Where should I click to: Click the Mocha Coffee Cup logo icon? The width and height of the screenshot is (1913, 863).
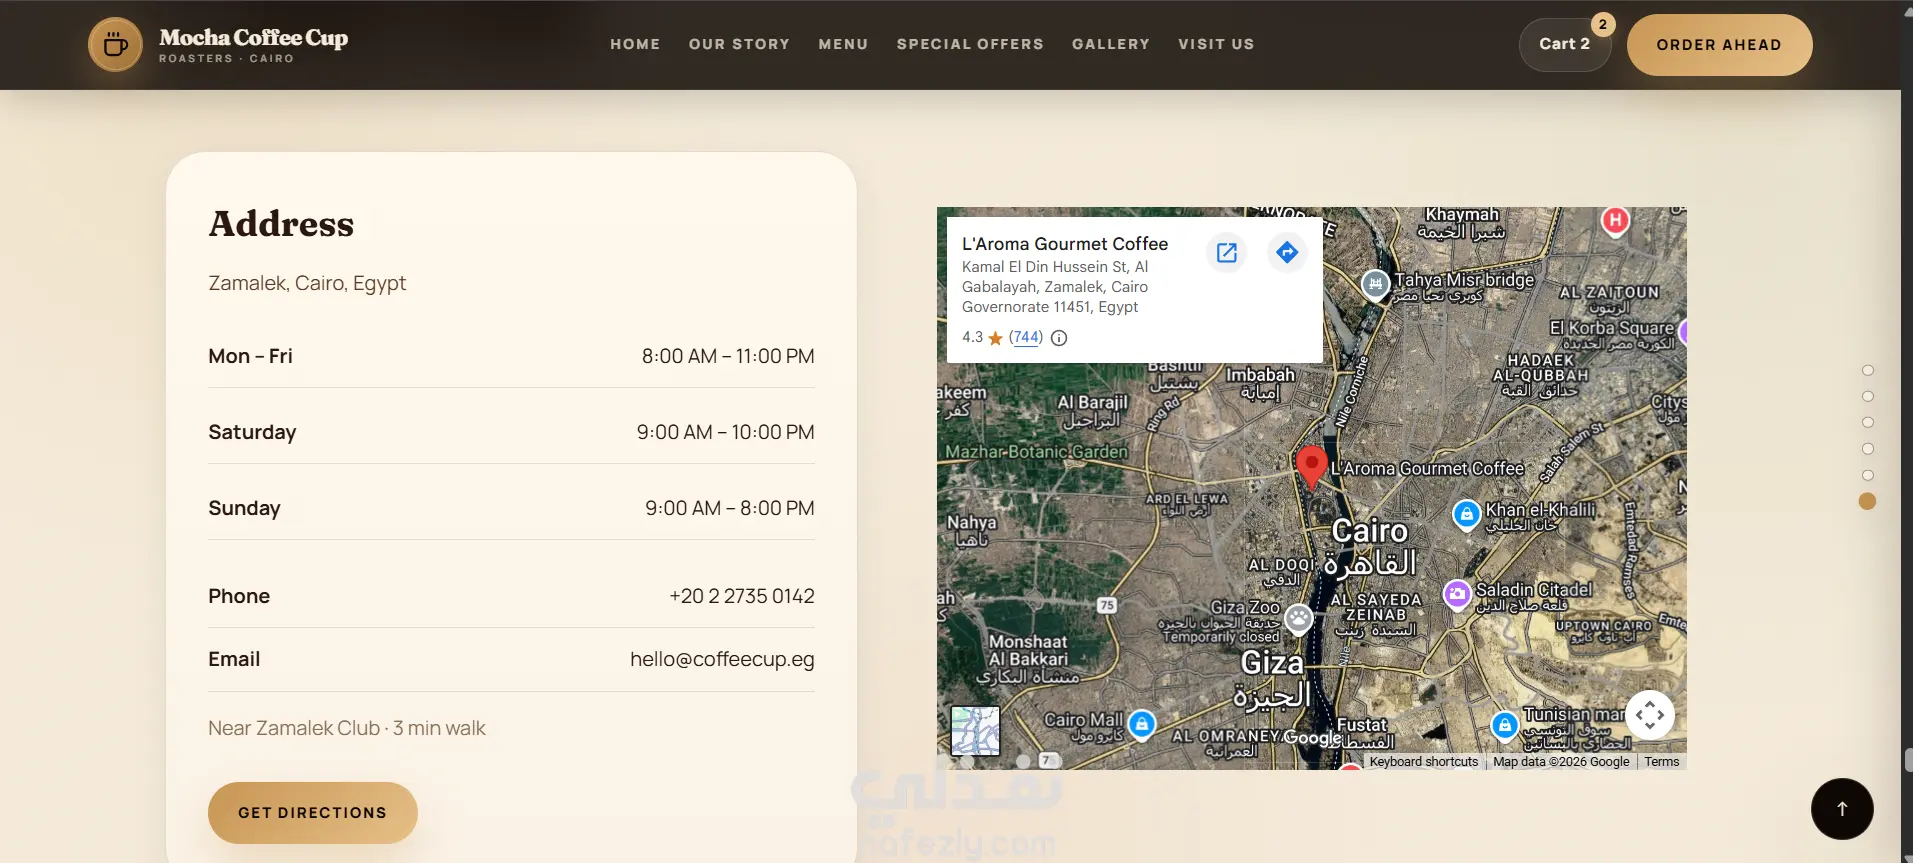[115, 45]
